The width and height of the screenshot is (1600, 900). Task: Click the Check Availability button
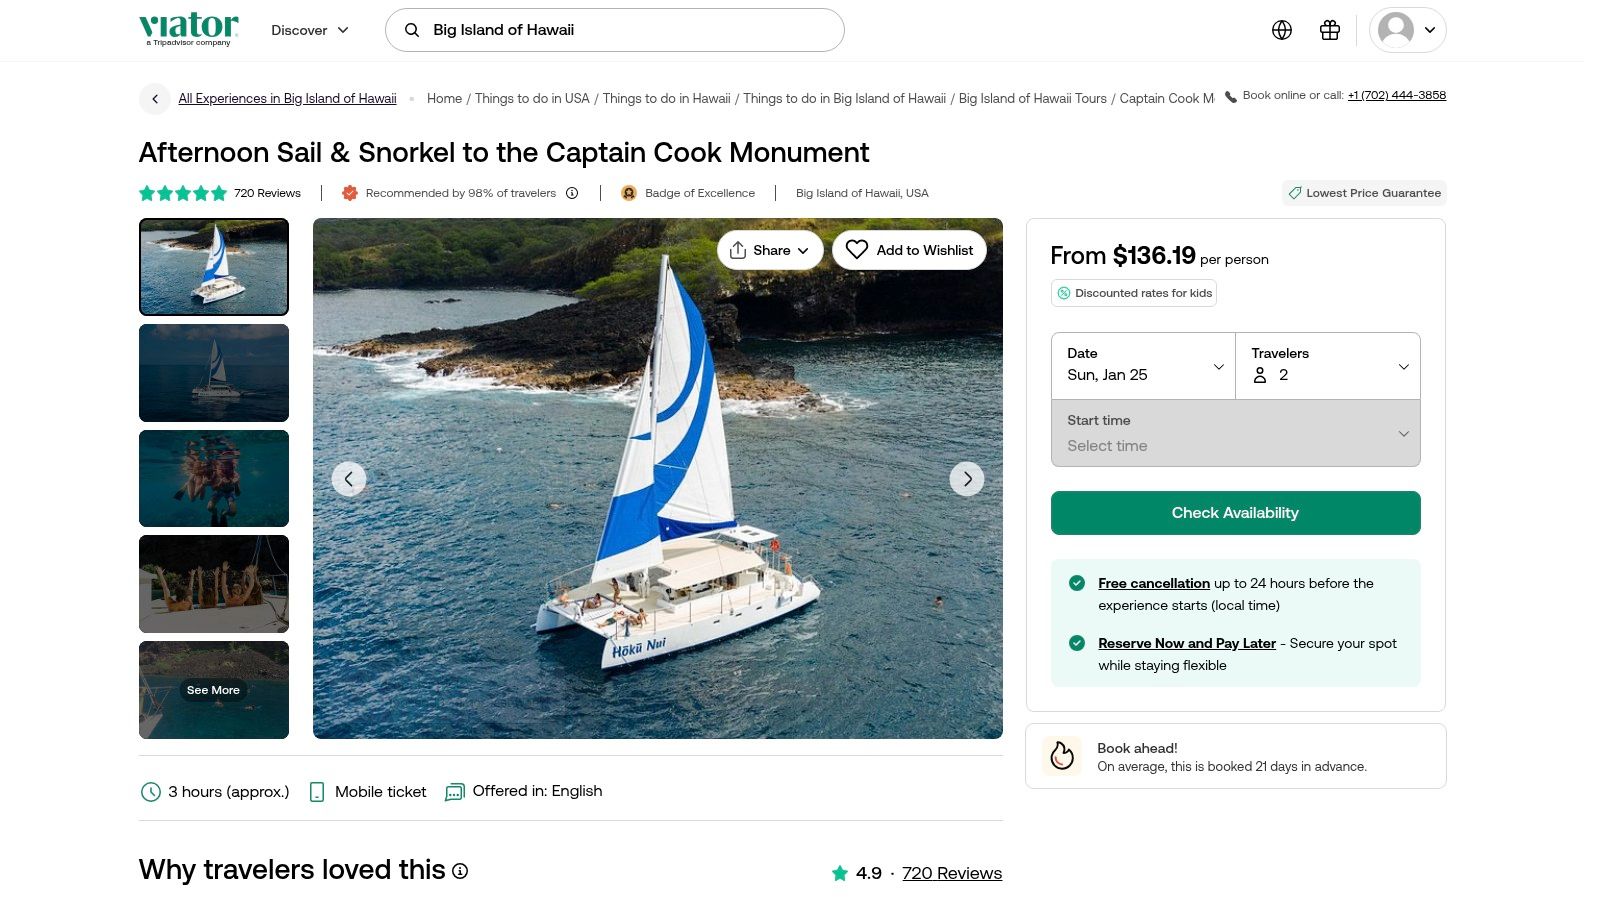[x=1235, y=513]
